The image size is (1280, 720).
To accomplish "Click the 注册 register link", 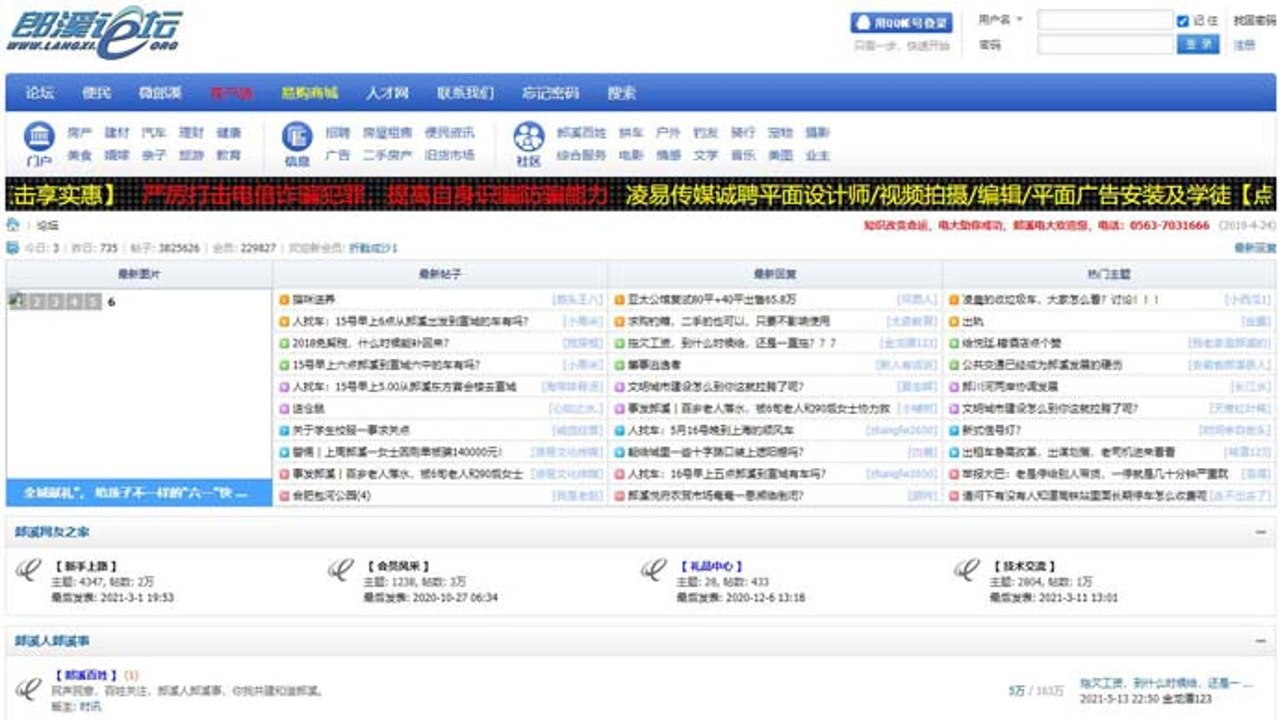I will 1244,45.
